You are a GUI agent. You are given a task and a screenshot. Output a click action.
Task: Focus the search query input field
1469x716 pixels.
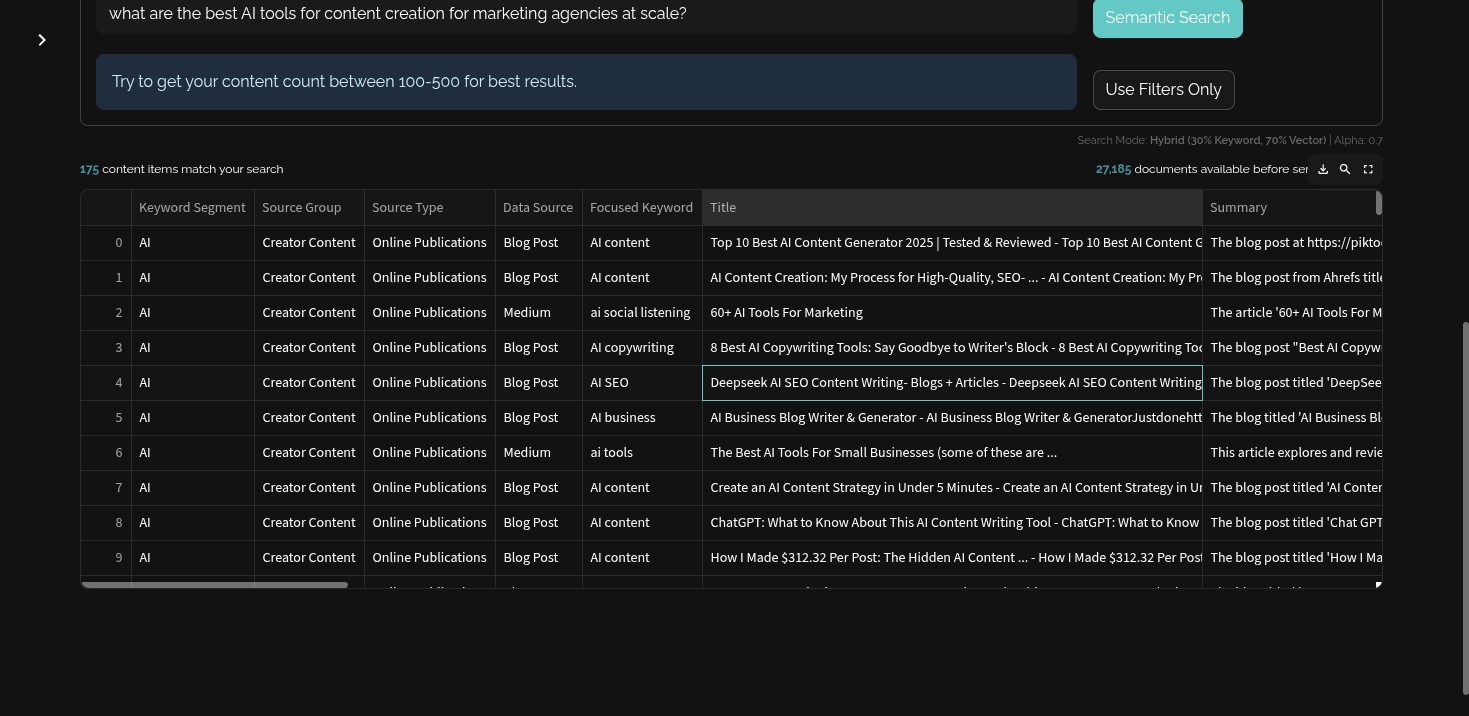(586, 15)
